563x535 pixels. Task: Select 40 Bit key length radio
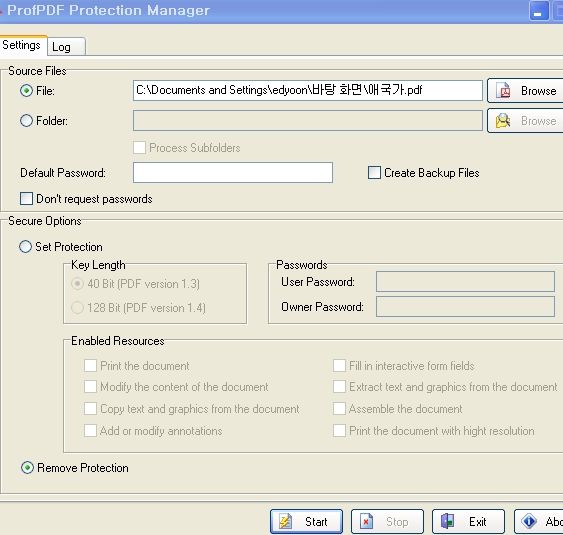tap(77, 284)
